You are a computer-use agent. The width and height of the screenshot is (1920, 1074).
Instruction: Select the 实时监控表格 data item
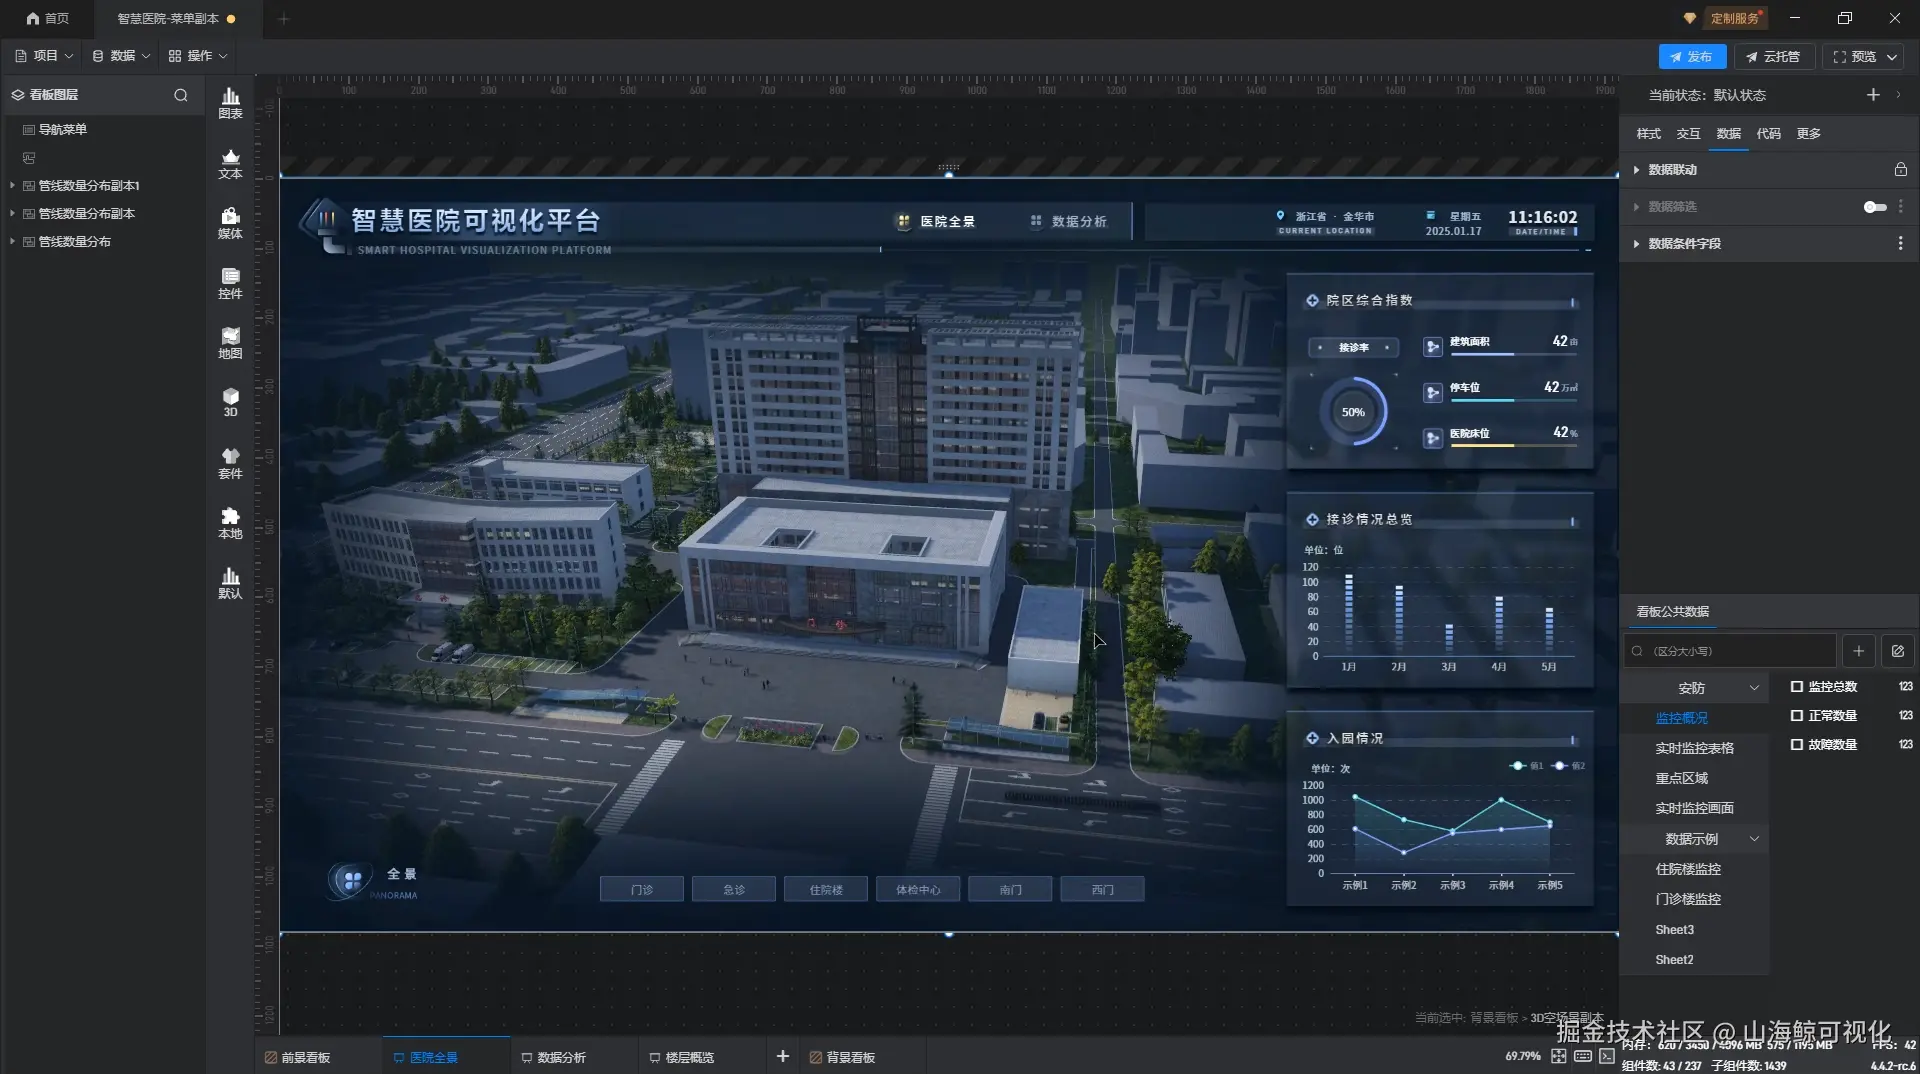coord(1694,748)
